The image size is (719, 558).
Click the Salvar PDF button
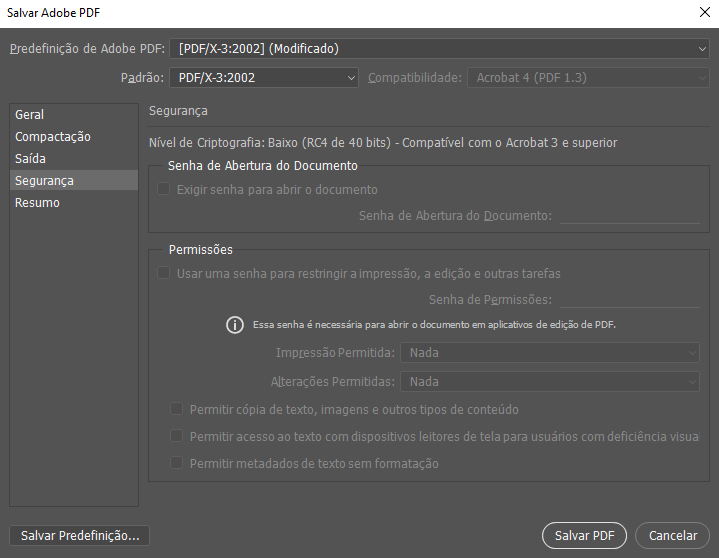[x=584, y=535]
